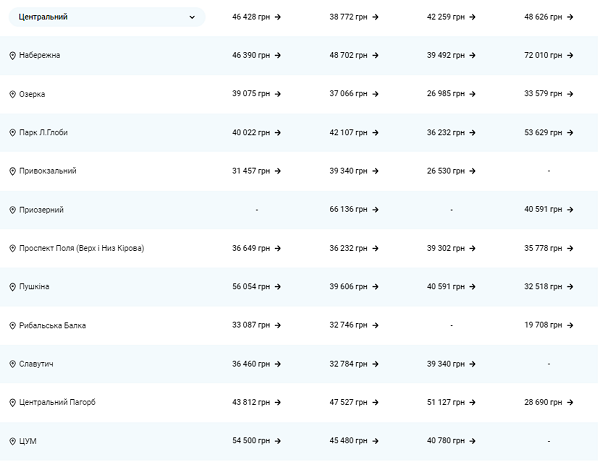
Task: Open Центральний Пагорб neighborhood link
Action: [57, 402]
